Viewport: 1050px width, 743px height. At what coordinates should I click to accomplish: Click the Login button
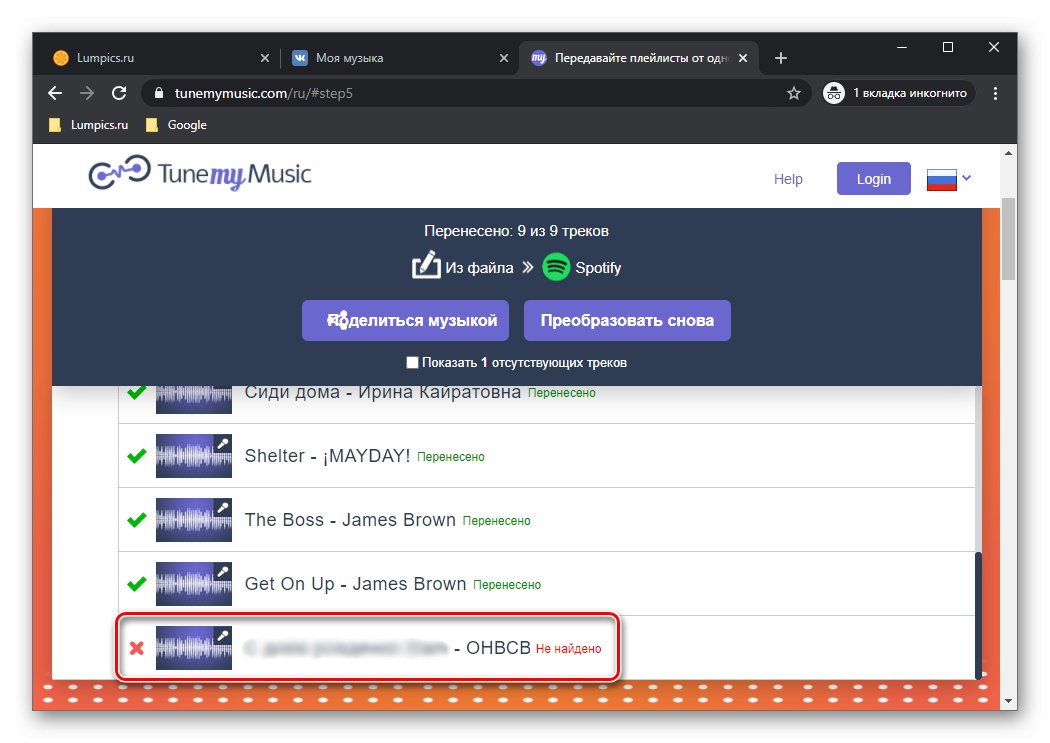click(873, 178)
